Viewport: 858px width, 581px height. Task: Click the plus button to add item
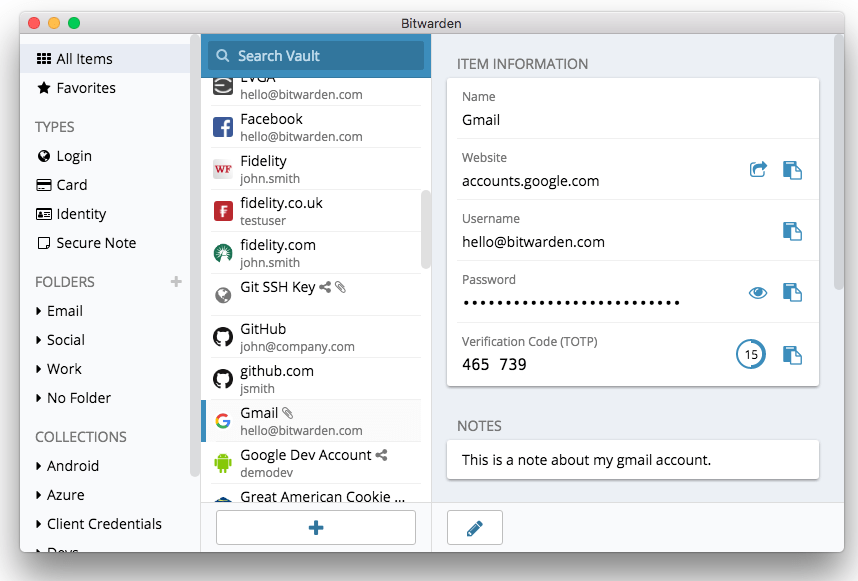point(316,528)
